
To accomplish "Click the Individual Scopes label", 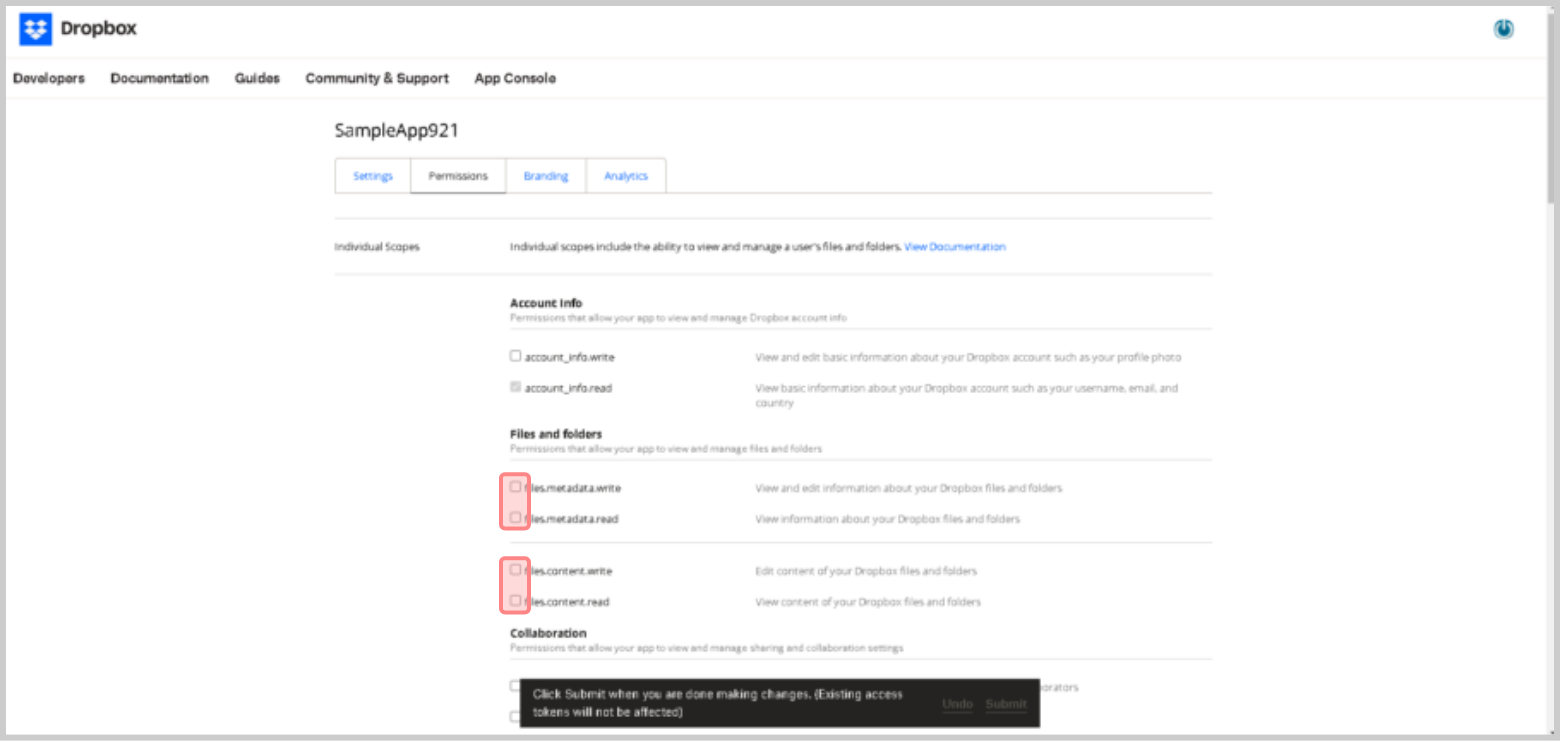I will [377, 247].
